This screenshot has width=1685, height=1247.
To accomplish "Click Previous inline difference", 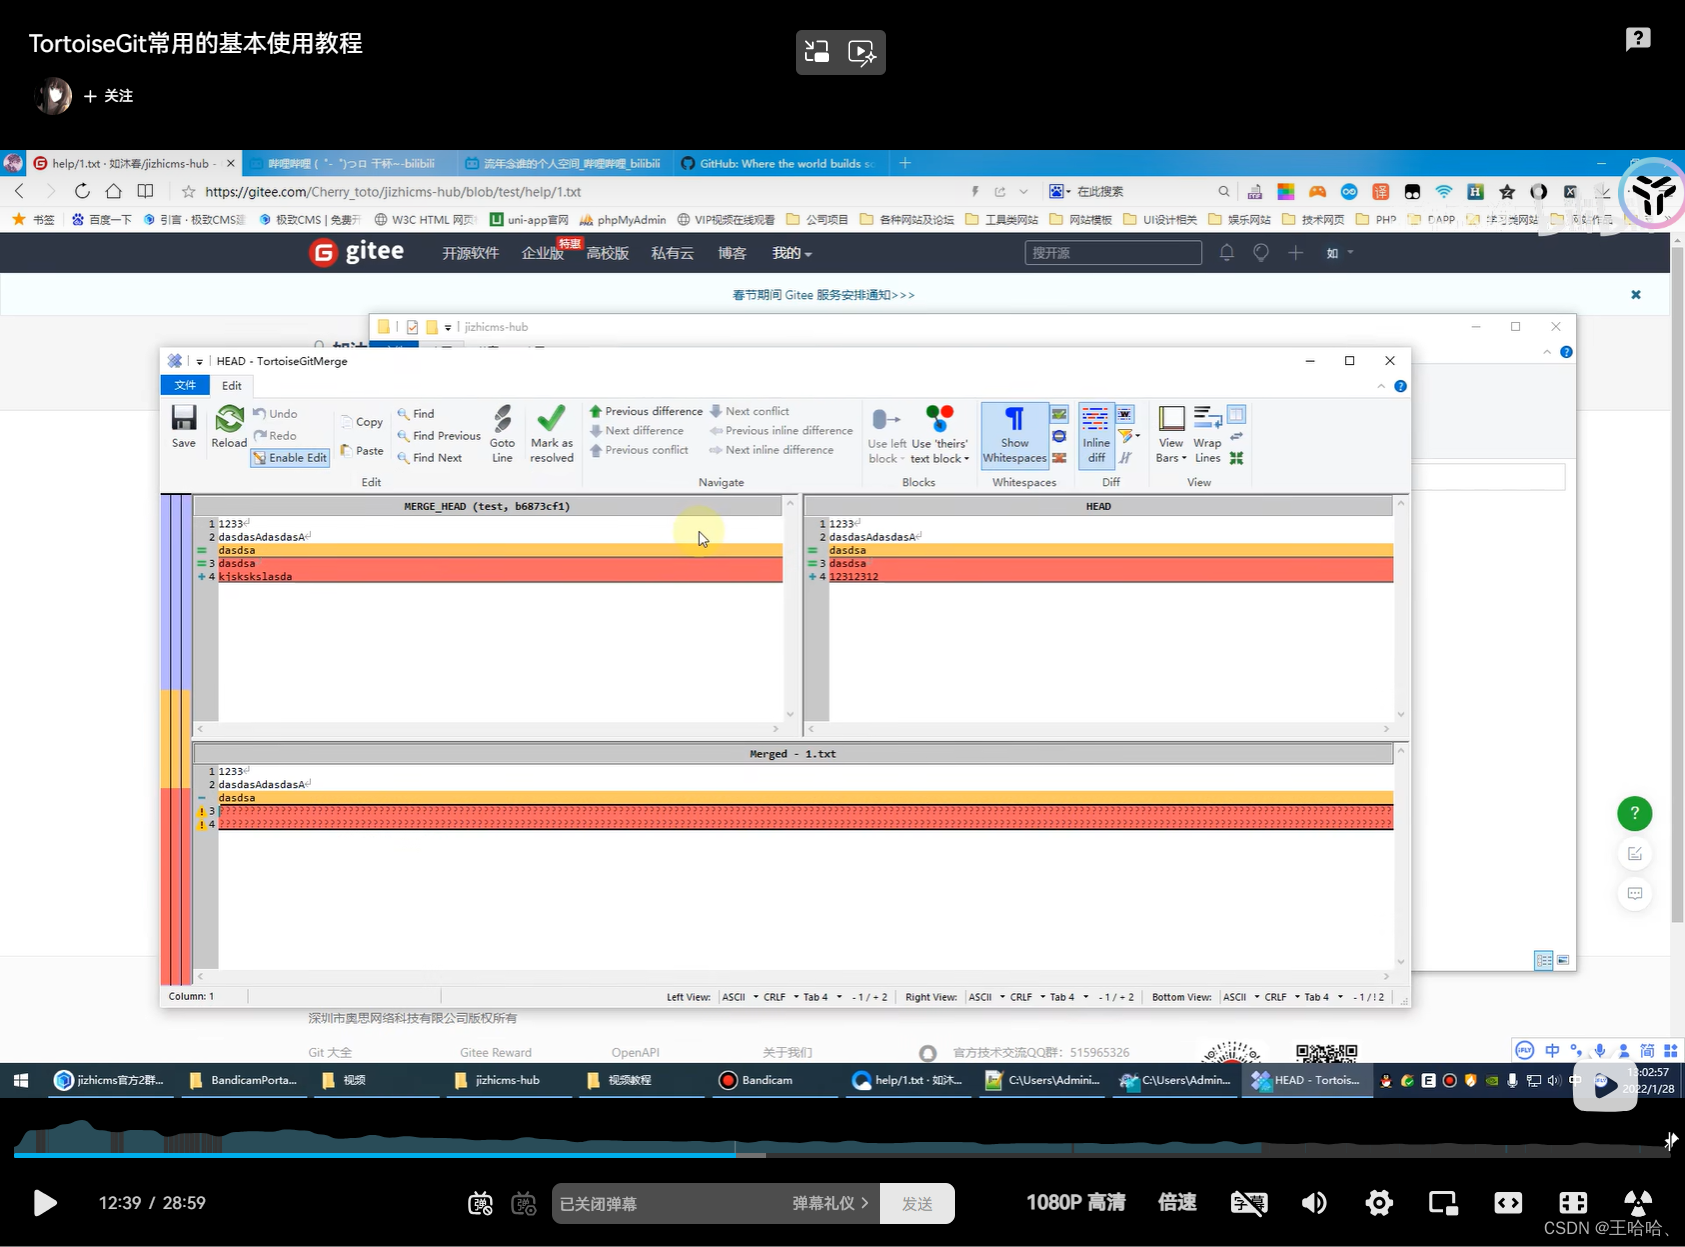I will coord(781,430).
